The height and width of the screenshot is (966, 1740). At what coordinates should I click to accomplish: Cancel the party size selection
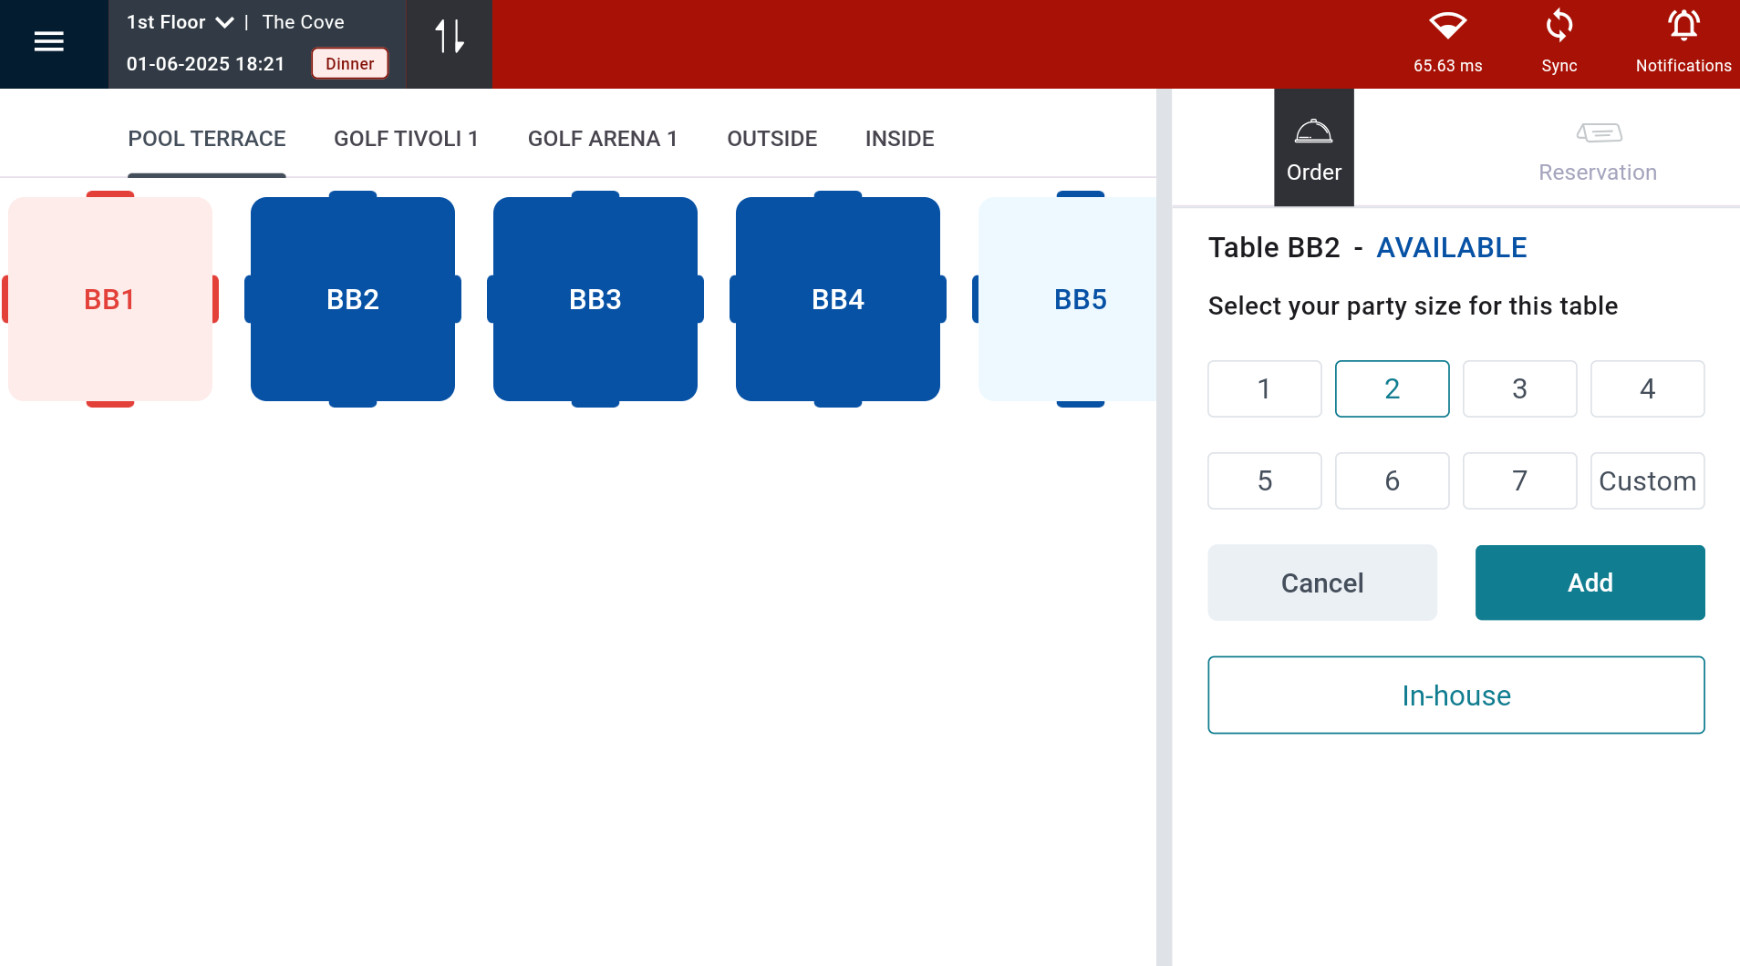click(1321, 583)
